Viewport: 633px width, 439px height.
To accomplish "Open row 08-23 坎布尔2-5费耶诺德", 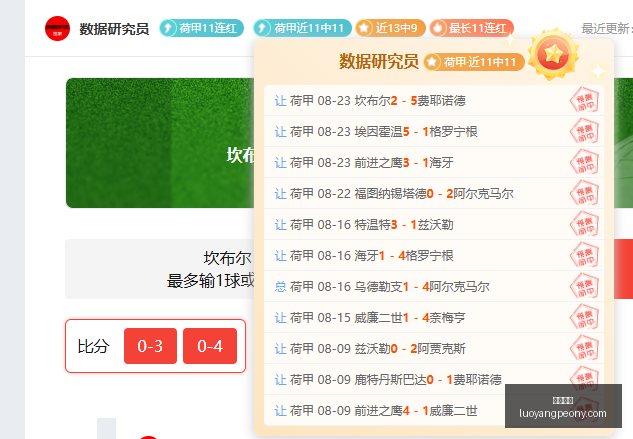I will tap(434, 100).
